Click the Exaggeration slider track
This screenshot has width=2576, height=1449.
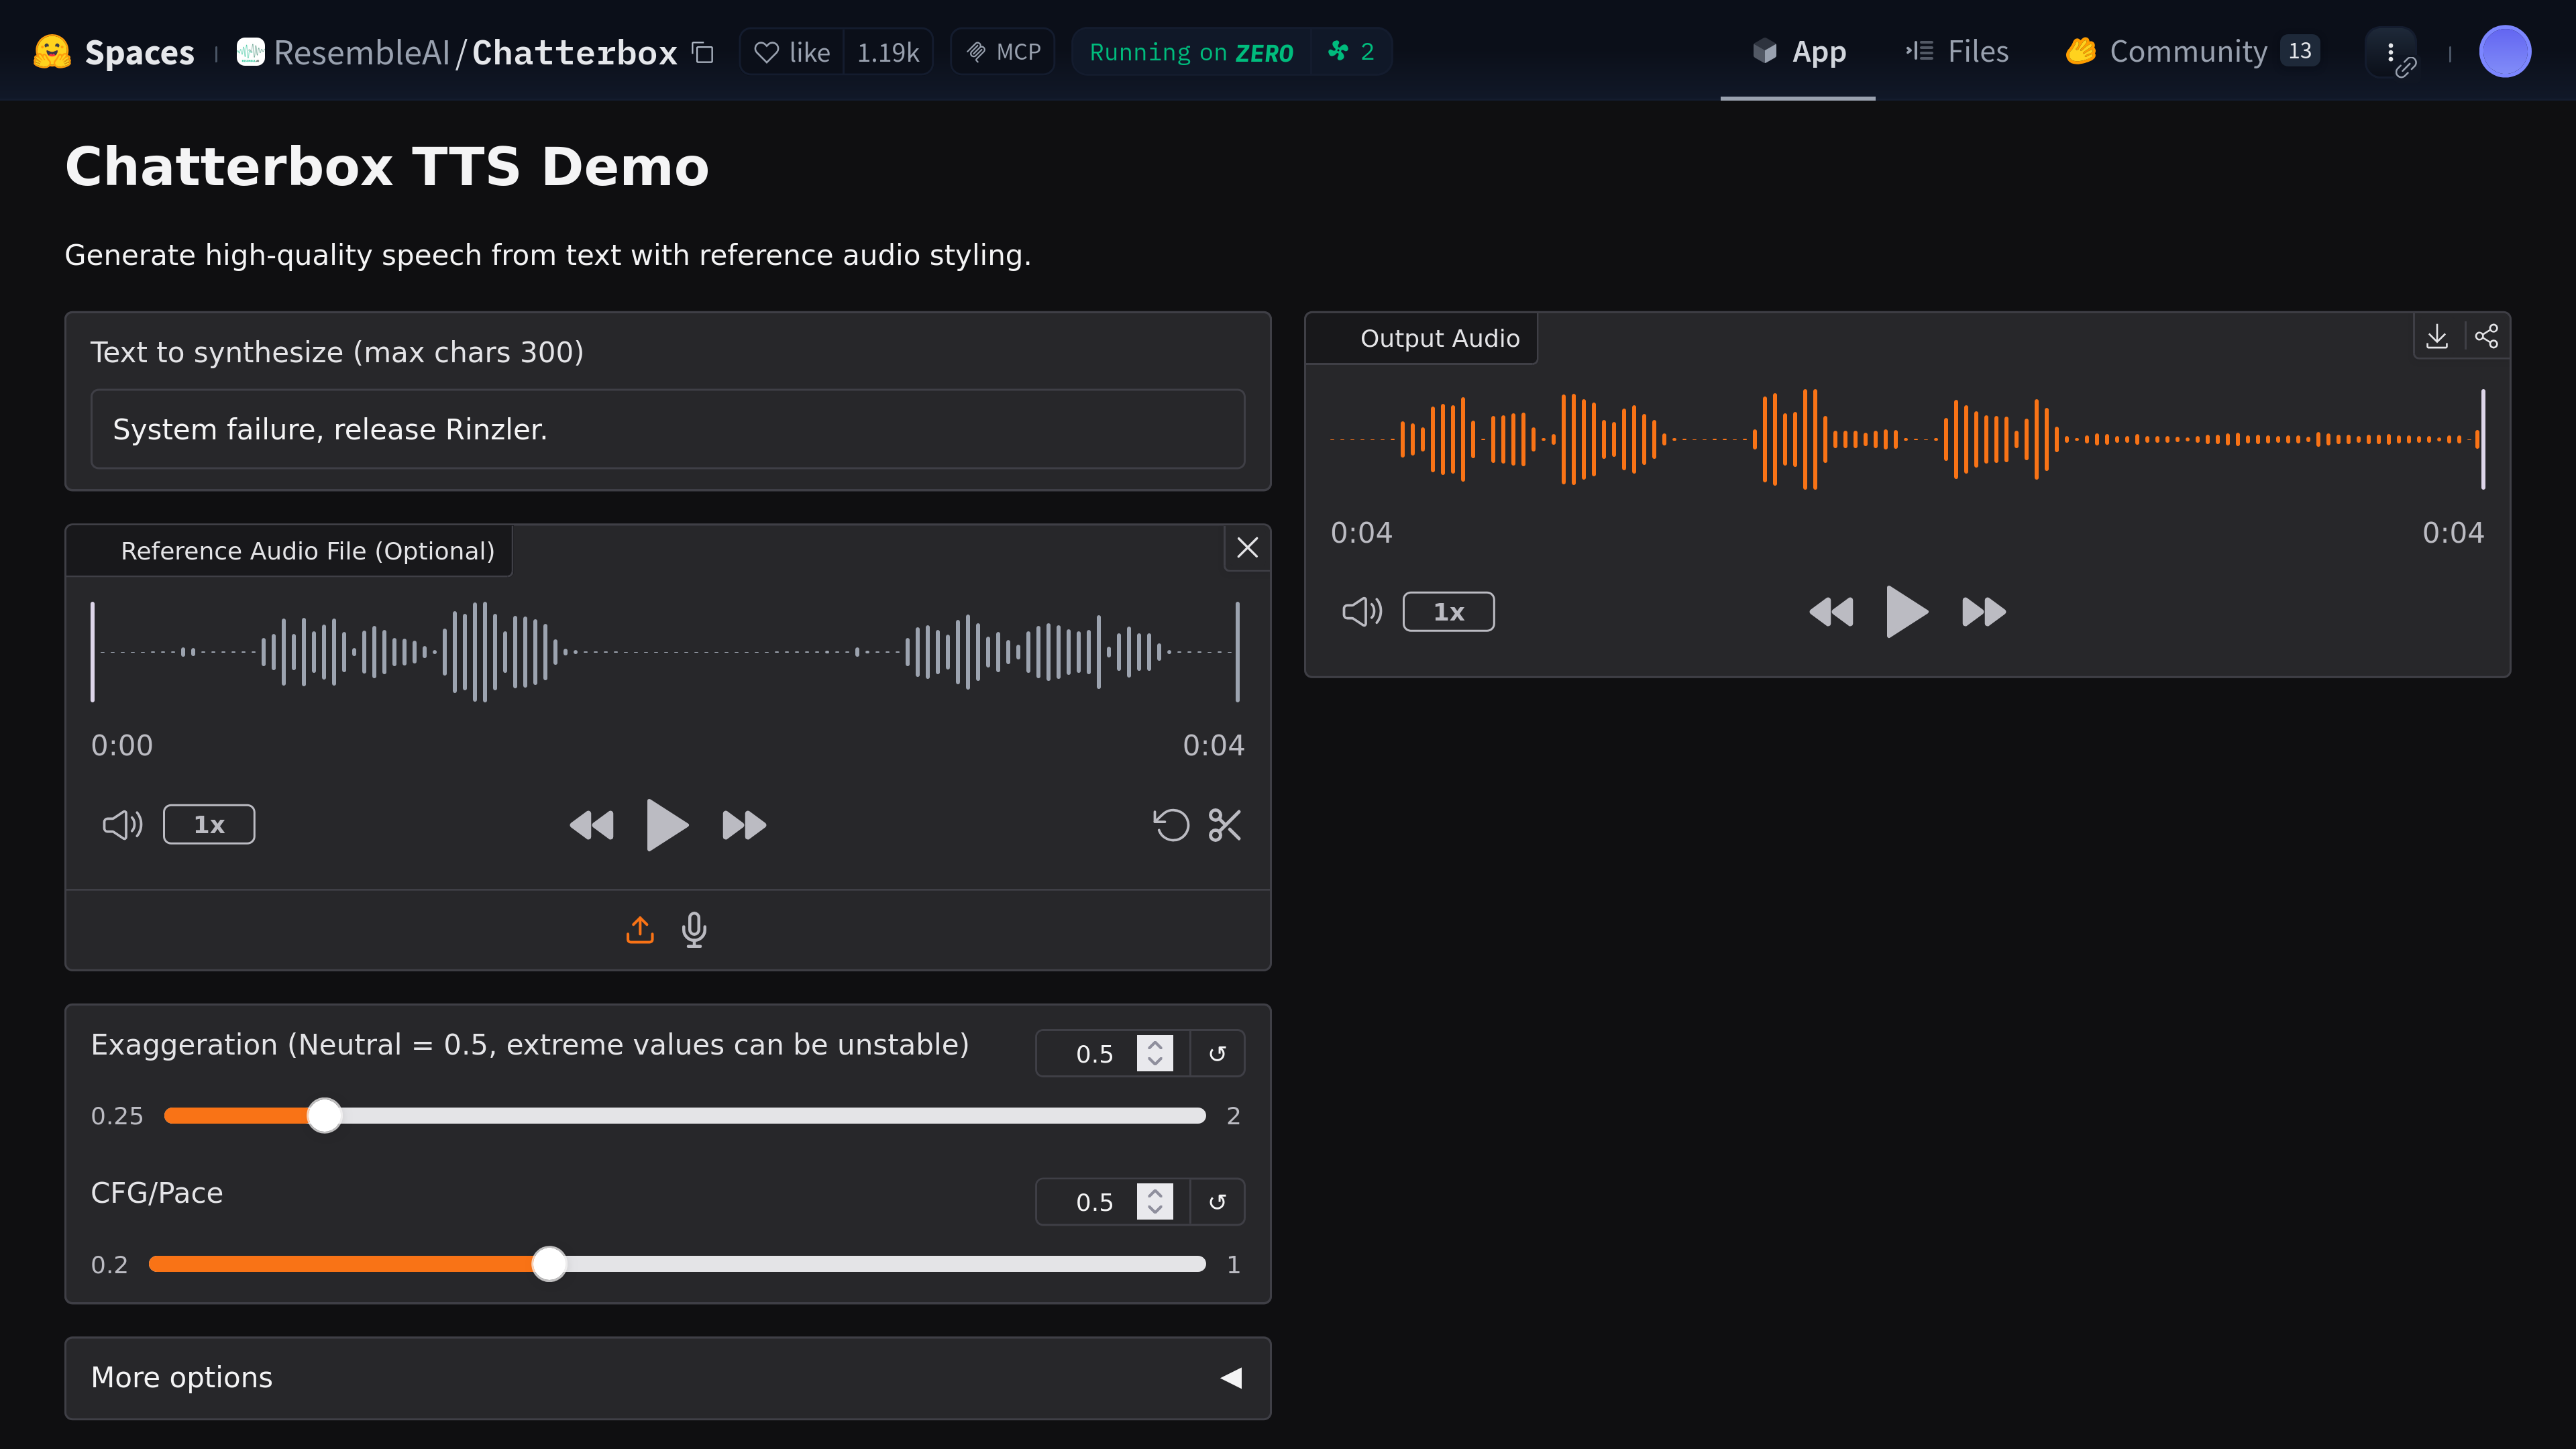tap(685, 1116)
